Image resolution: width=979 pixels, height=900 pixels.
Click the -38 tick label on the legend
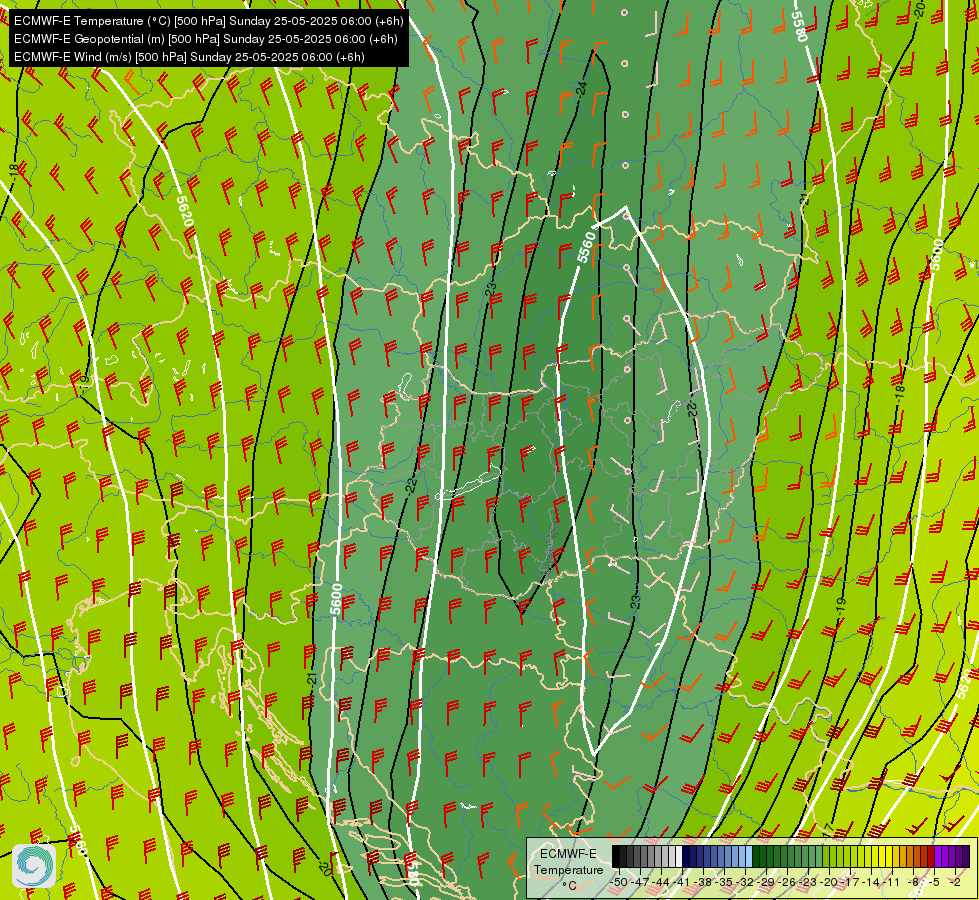coord(702,882)
